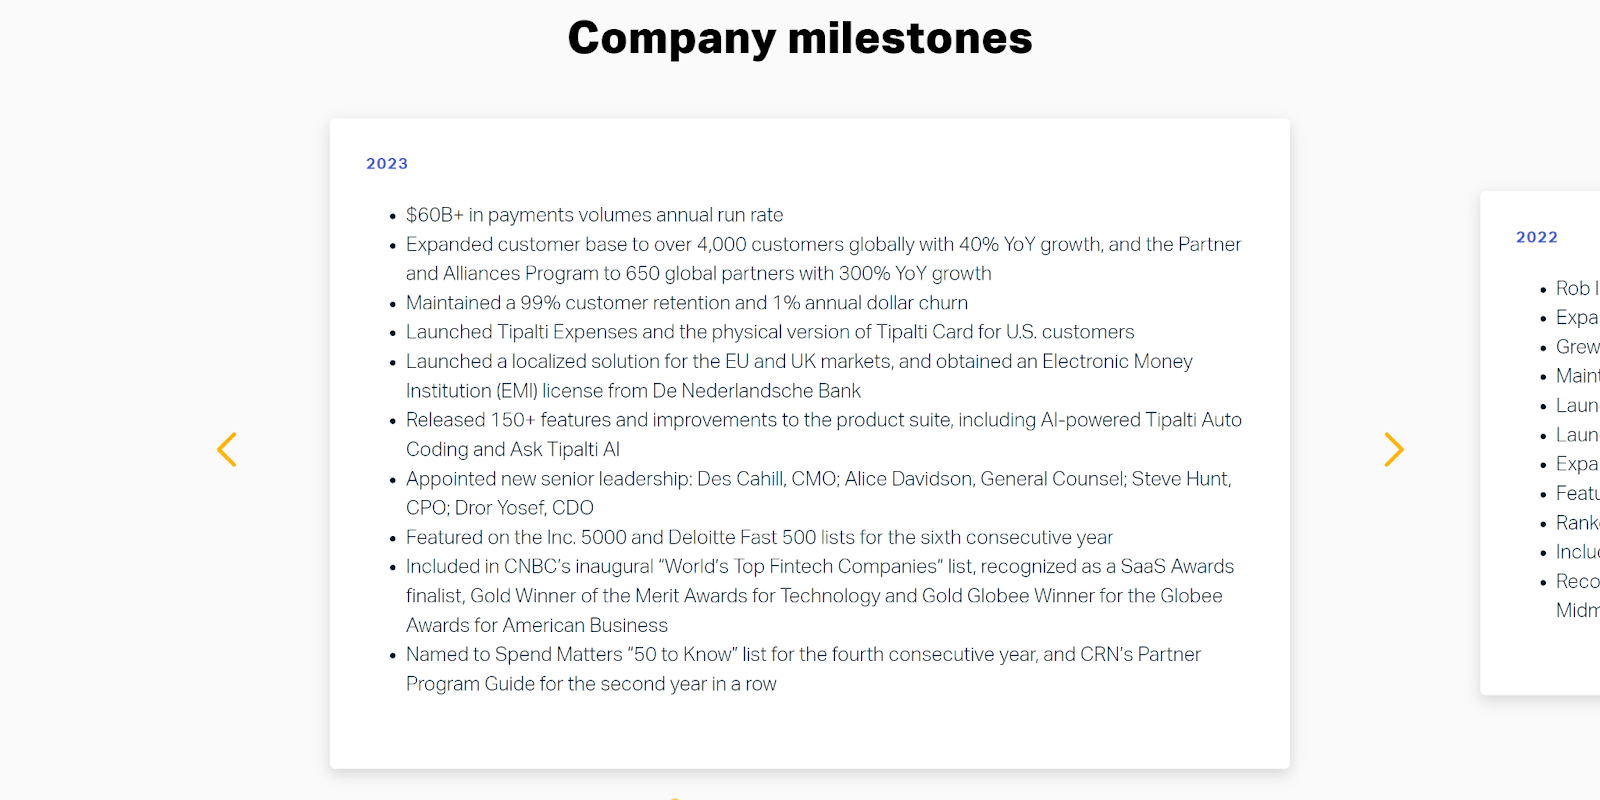Open the 2022 milestones card

click(1540, 443)
